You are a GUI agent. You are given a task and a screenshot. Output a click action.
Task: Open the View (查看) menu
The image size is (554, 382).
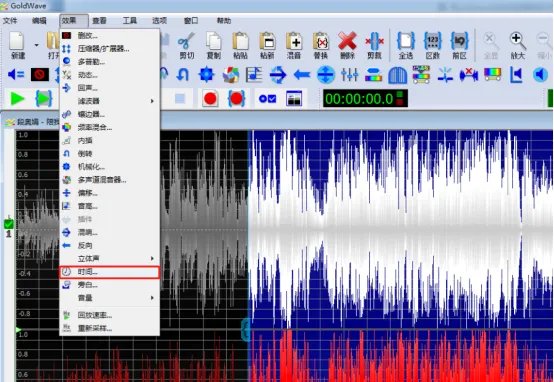tap(99, 21)
